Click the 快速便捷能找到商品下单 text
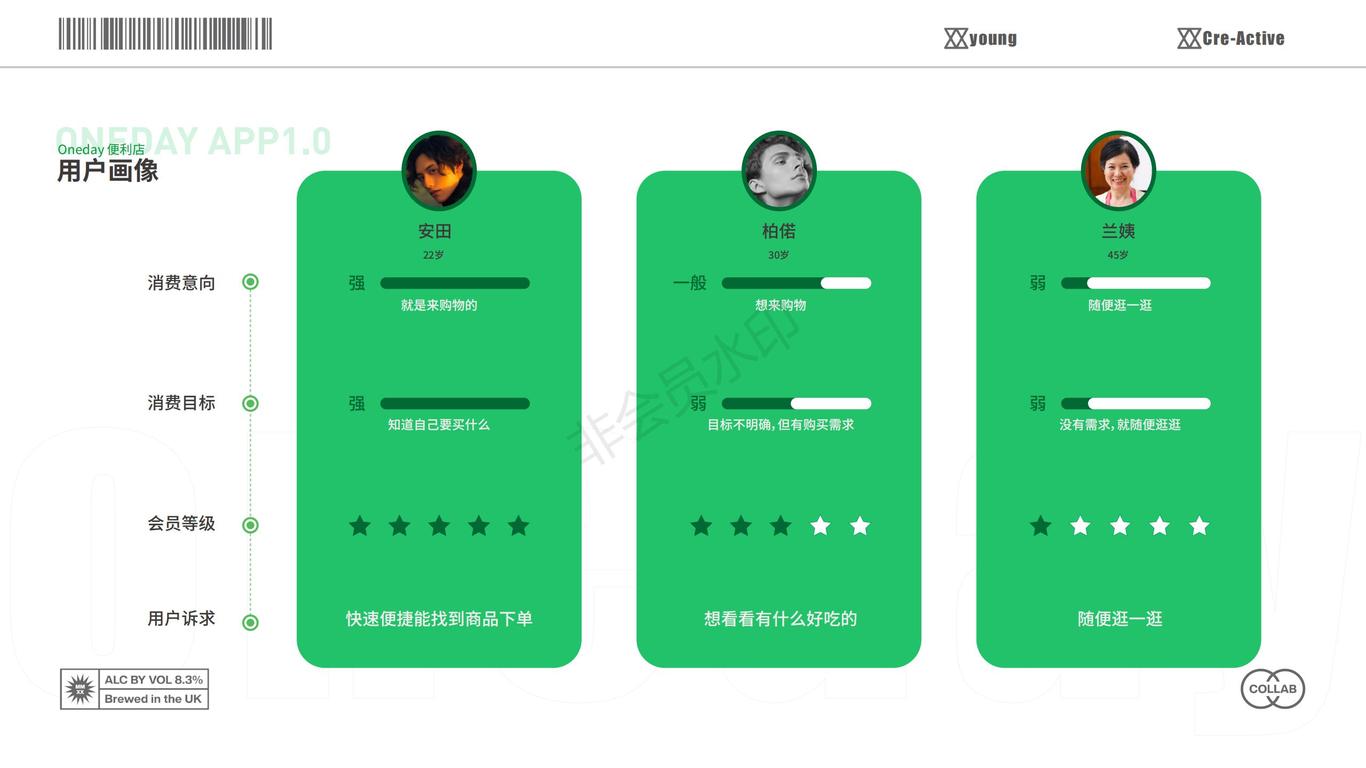Screen dimensions: 1366x768 click(x=439, y=619)
